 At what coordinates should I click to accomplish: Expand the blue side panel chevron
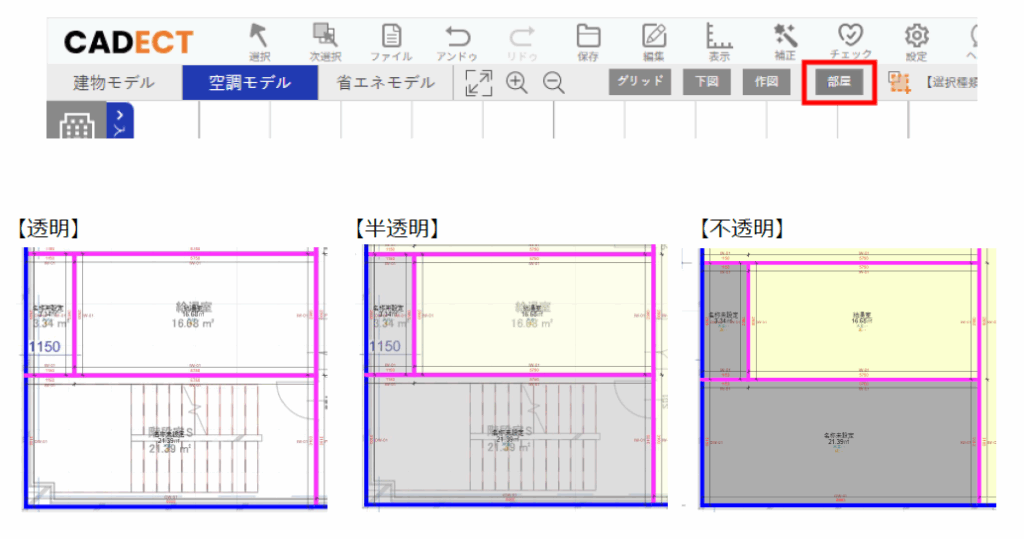(x=120, y=121)
